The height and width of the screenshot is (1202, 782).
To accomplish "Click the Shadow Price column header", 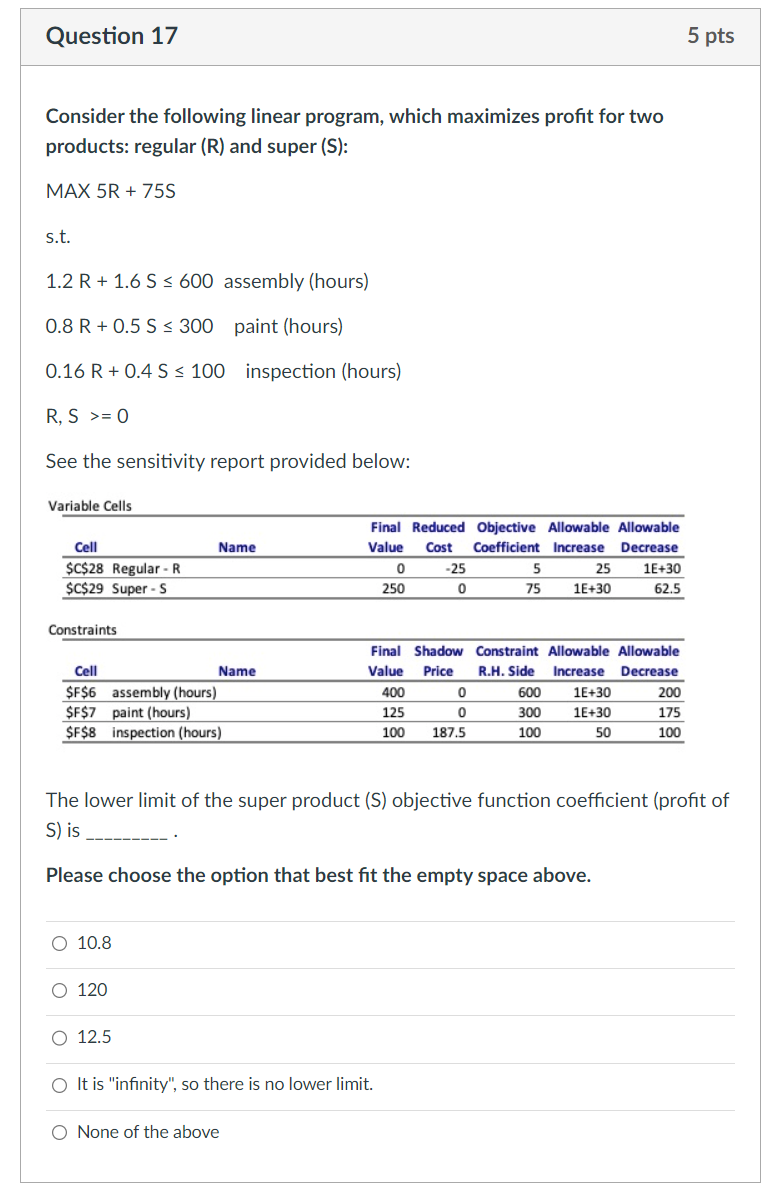I will click(x=437, y=661).
